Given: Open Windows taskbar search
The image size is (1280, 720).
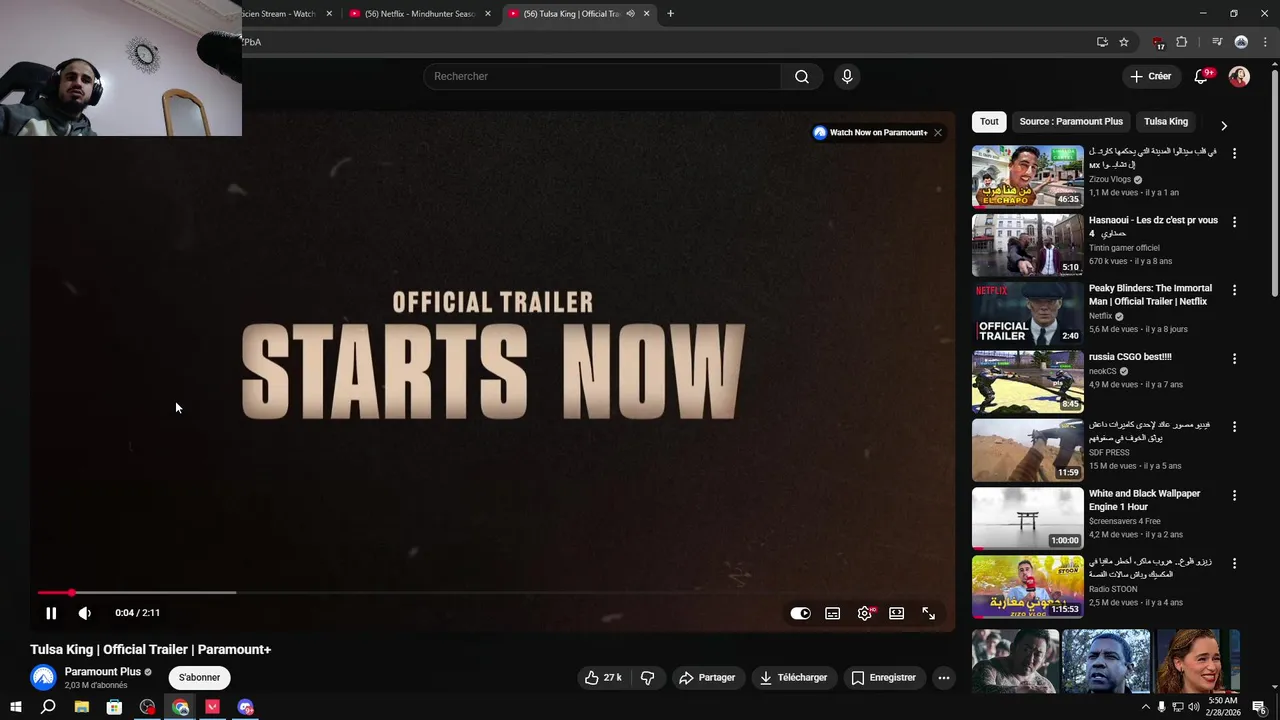Looking at the screenshot, I should click(48, 707).
